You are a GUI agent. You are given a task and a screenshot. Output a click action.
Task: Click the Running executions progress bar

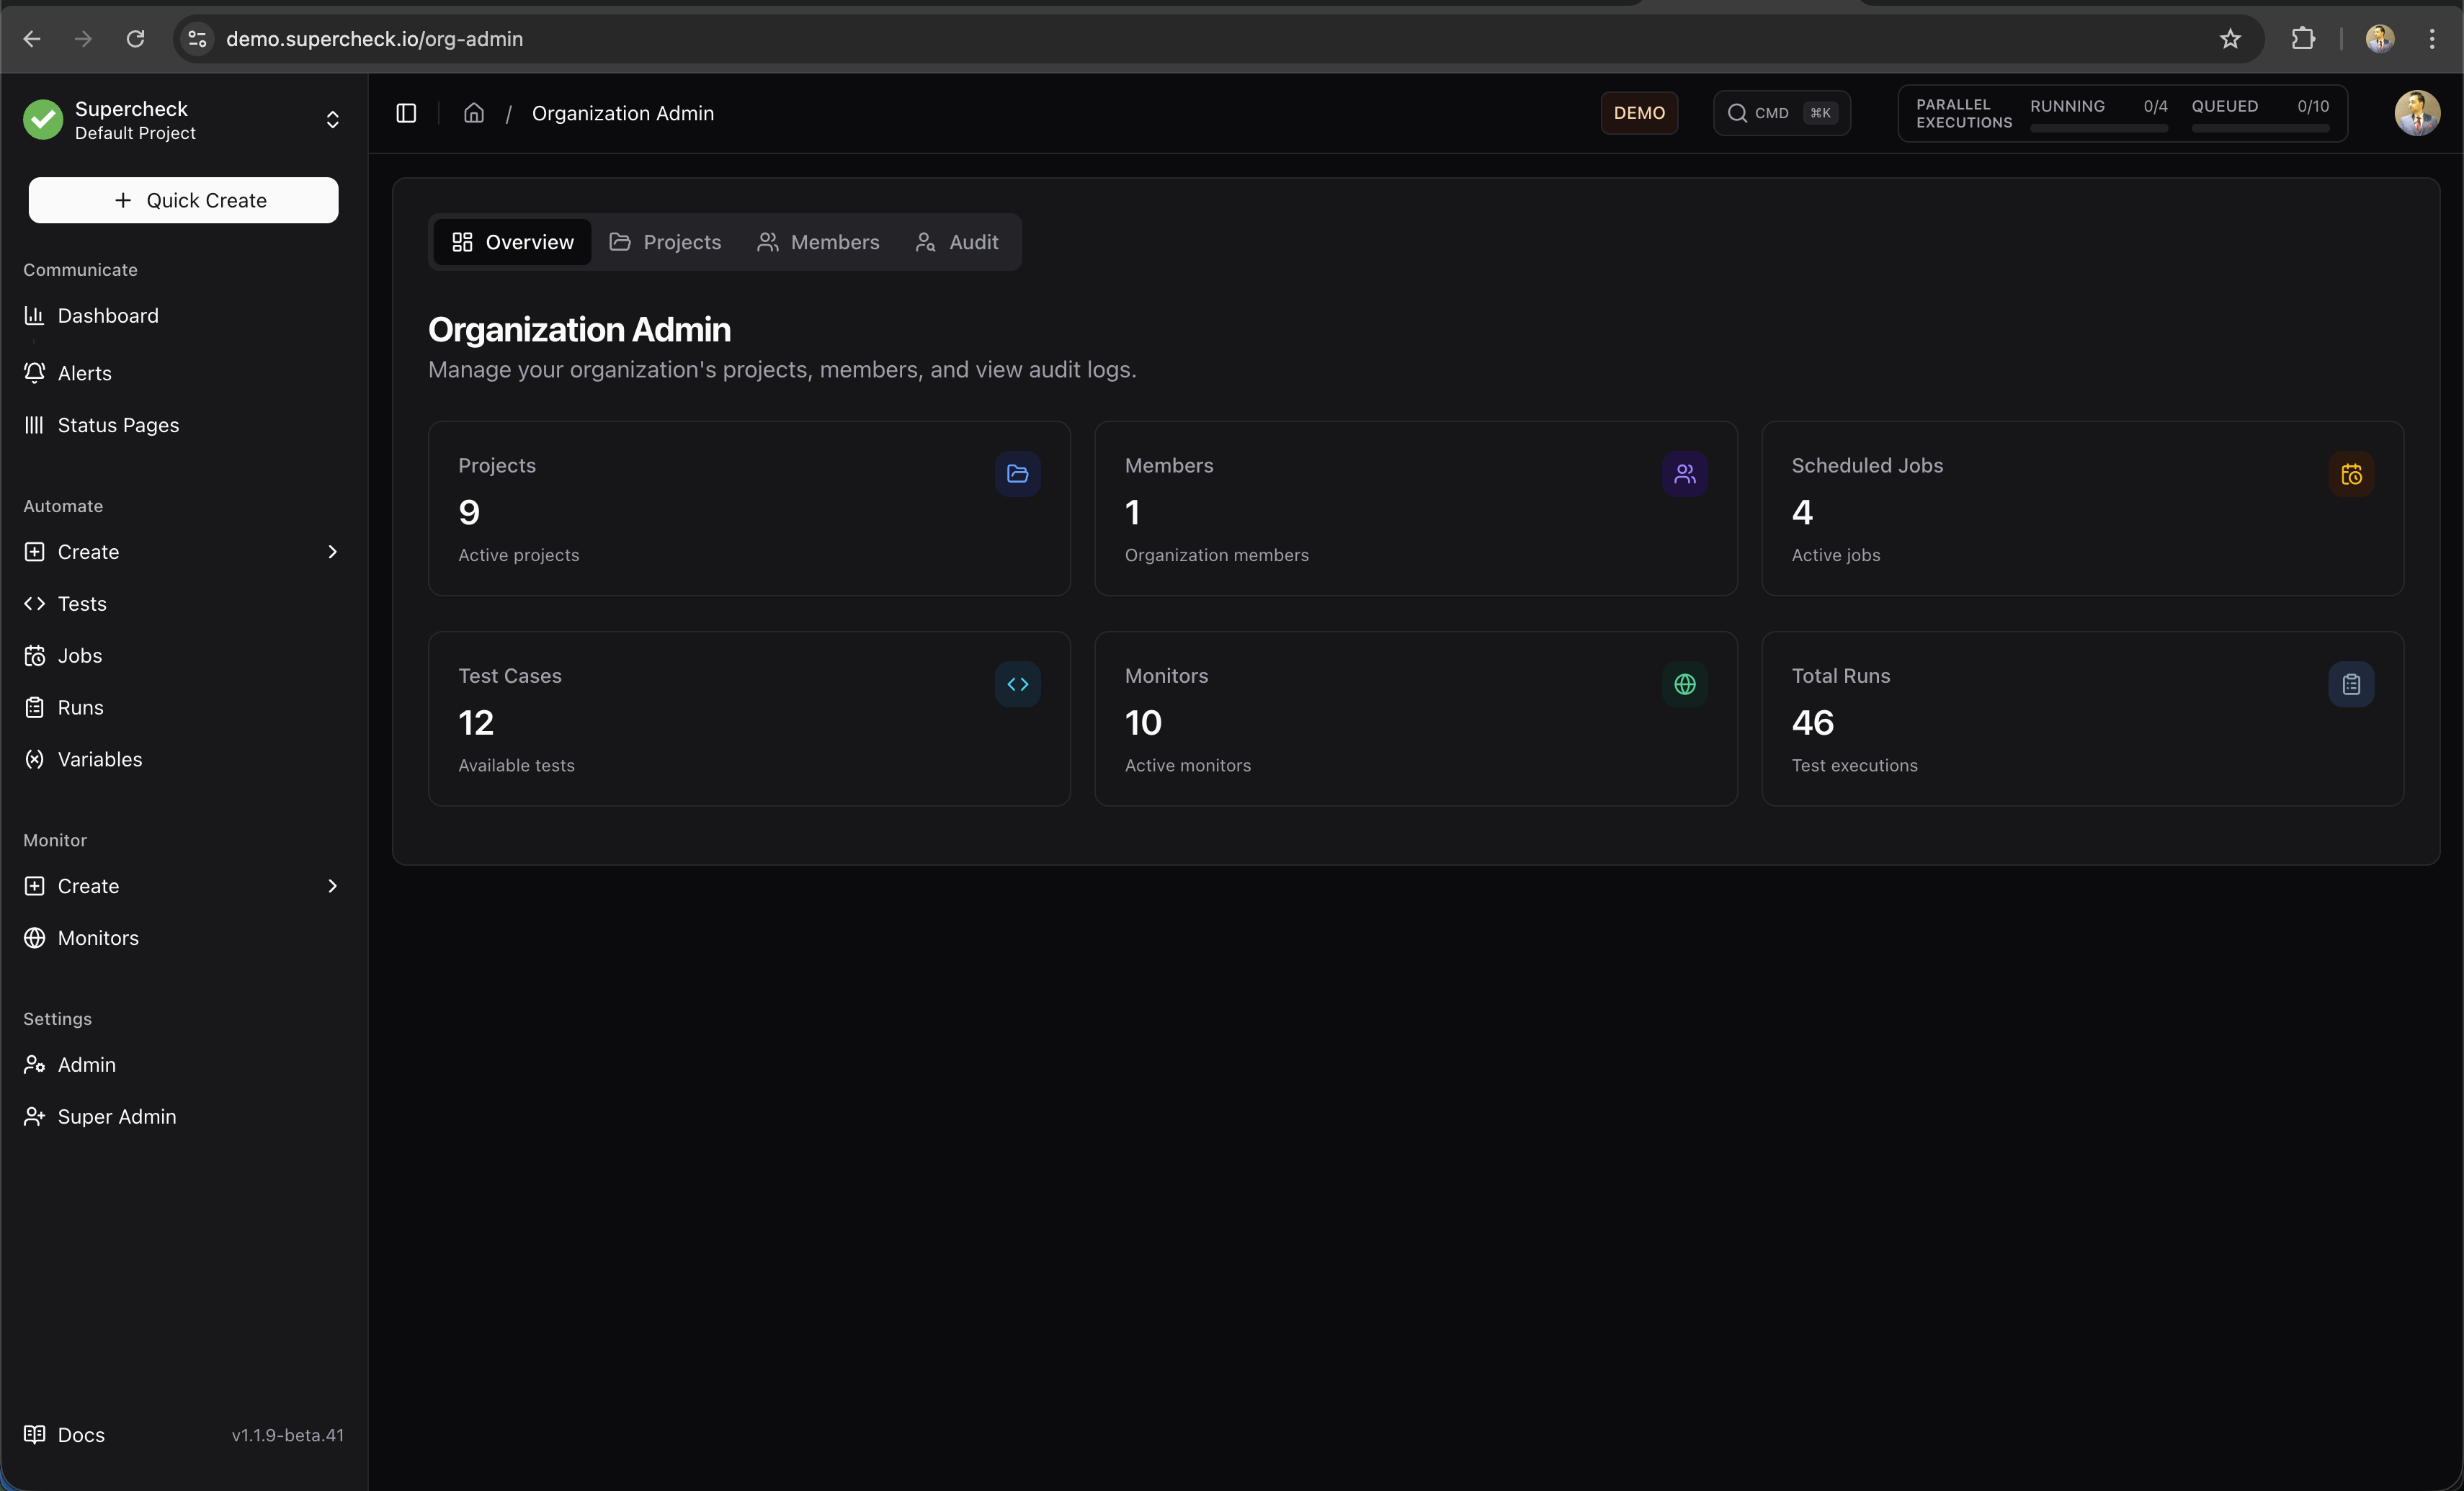2098,128
